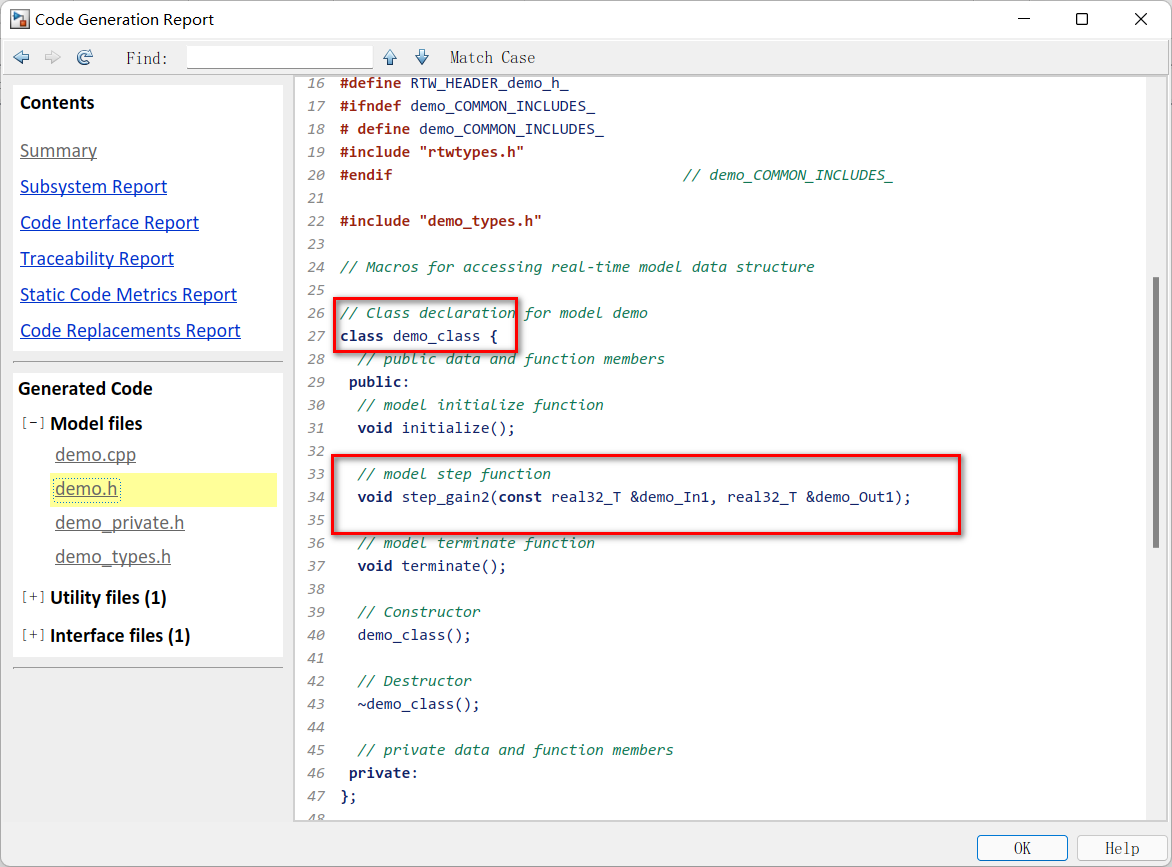Click the '// Macros for accessing' comment line
Screen dimensions: 1172x867
click(577, 267)
